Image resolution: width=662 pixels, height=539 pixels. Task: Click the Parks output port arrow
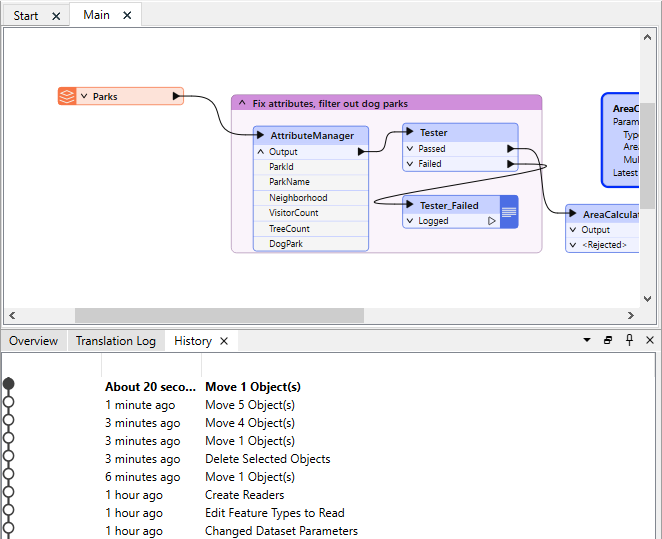point(176,97)
